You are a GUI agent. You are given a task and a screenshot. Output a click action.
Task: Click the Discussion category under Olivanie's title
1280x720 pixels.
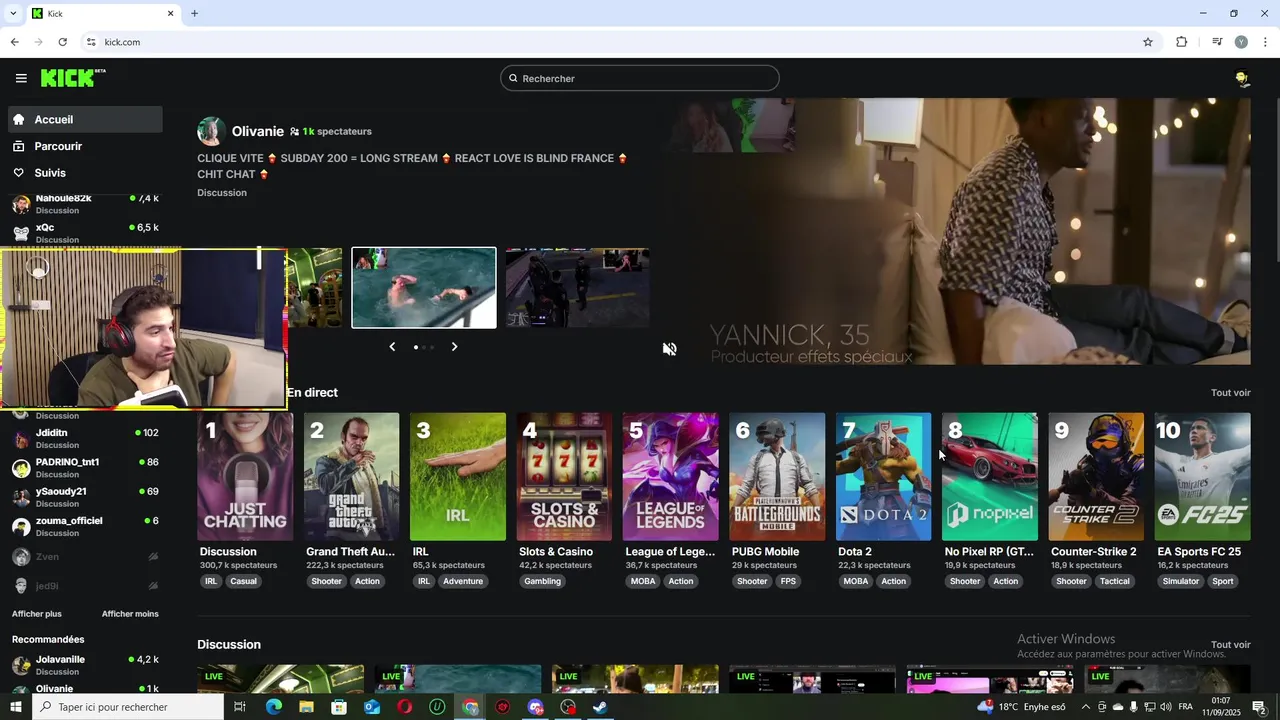click(x=222, y=193)
